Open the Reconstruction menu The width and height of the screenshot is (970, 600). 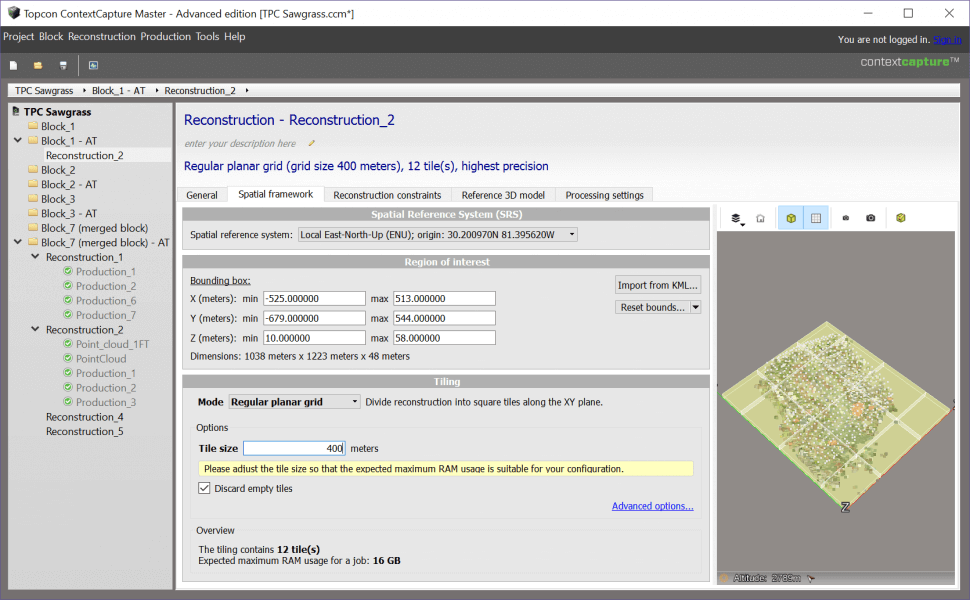click(x=101, y=36)
